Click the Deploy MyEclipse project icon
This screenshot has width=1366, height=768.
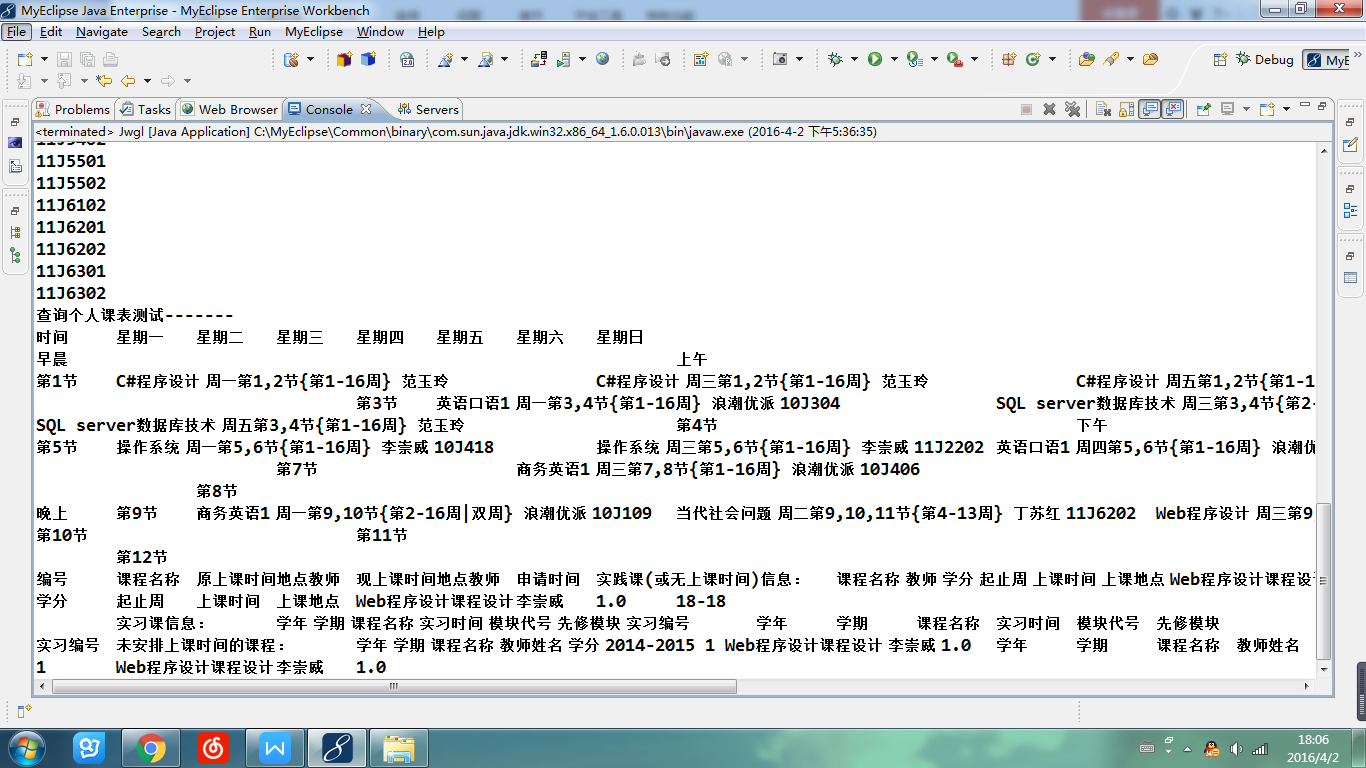(x=539, y=59)
